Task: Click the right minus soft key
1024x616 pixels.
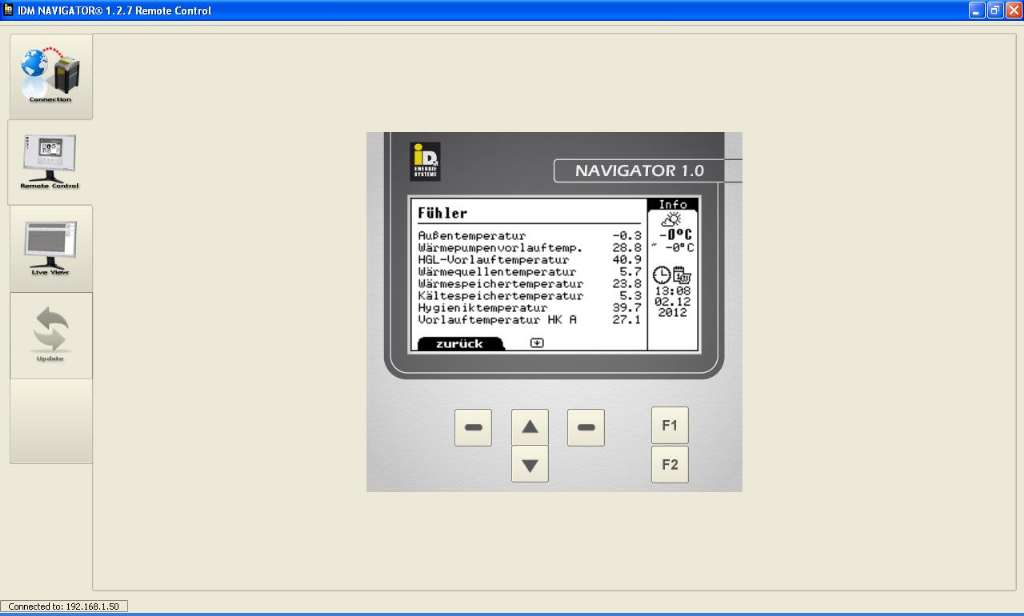Action: coord(586,428)
